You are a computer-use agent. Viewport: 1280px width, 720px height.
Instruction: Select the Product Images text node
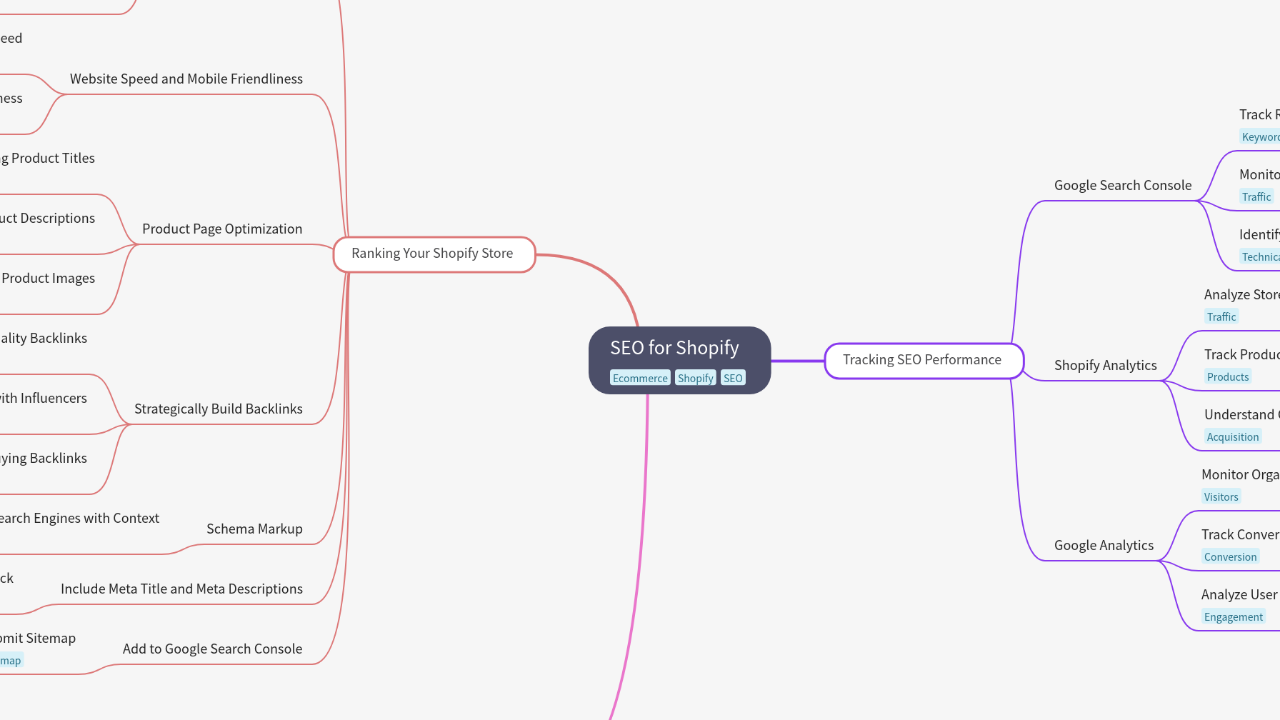[48, 278]
